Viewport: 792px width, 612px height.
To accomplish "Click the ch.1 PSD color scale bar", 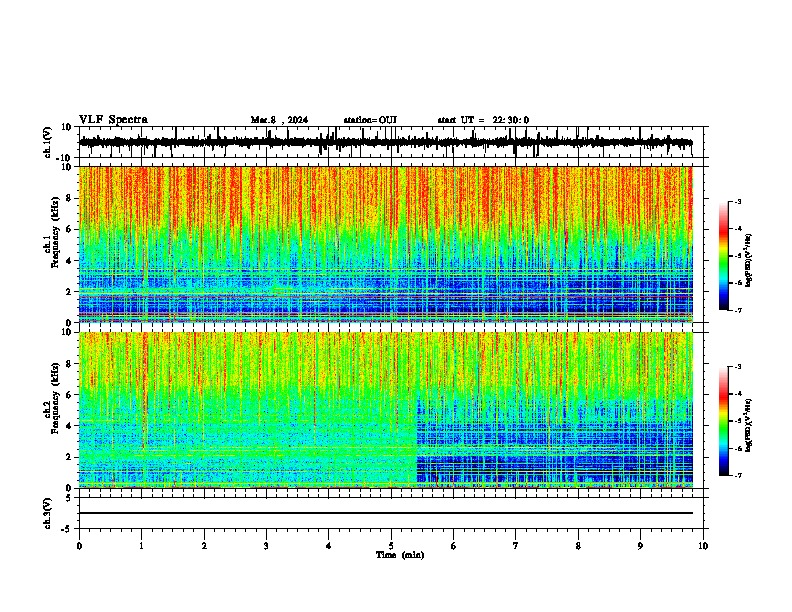I will pos(724,256).
